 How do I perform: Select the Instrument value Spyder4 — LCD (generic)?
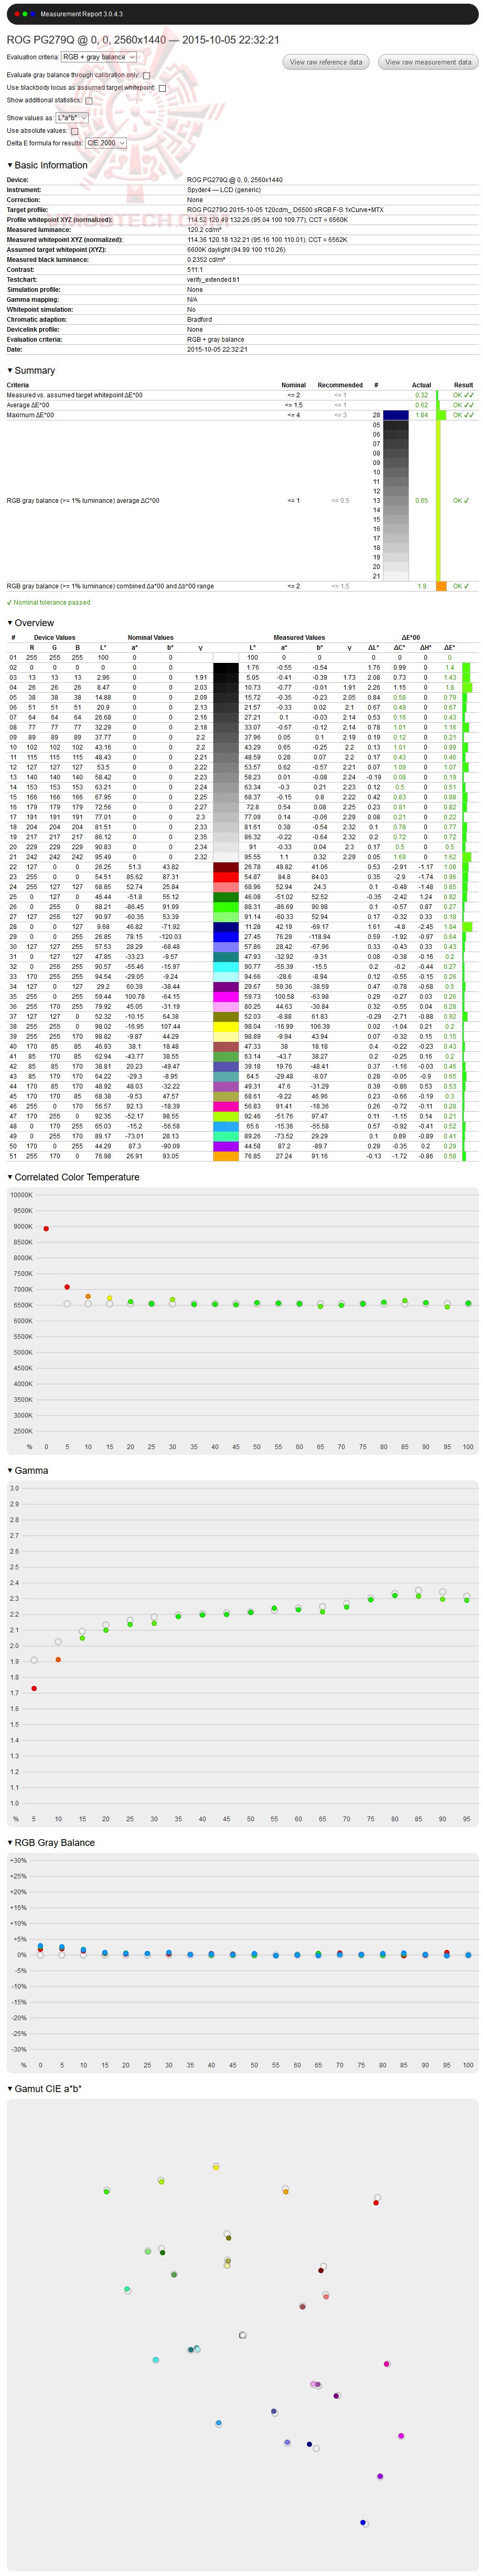224,190
